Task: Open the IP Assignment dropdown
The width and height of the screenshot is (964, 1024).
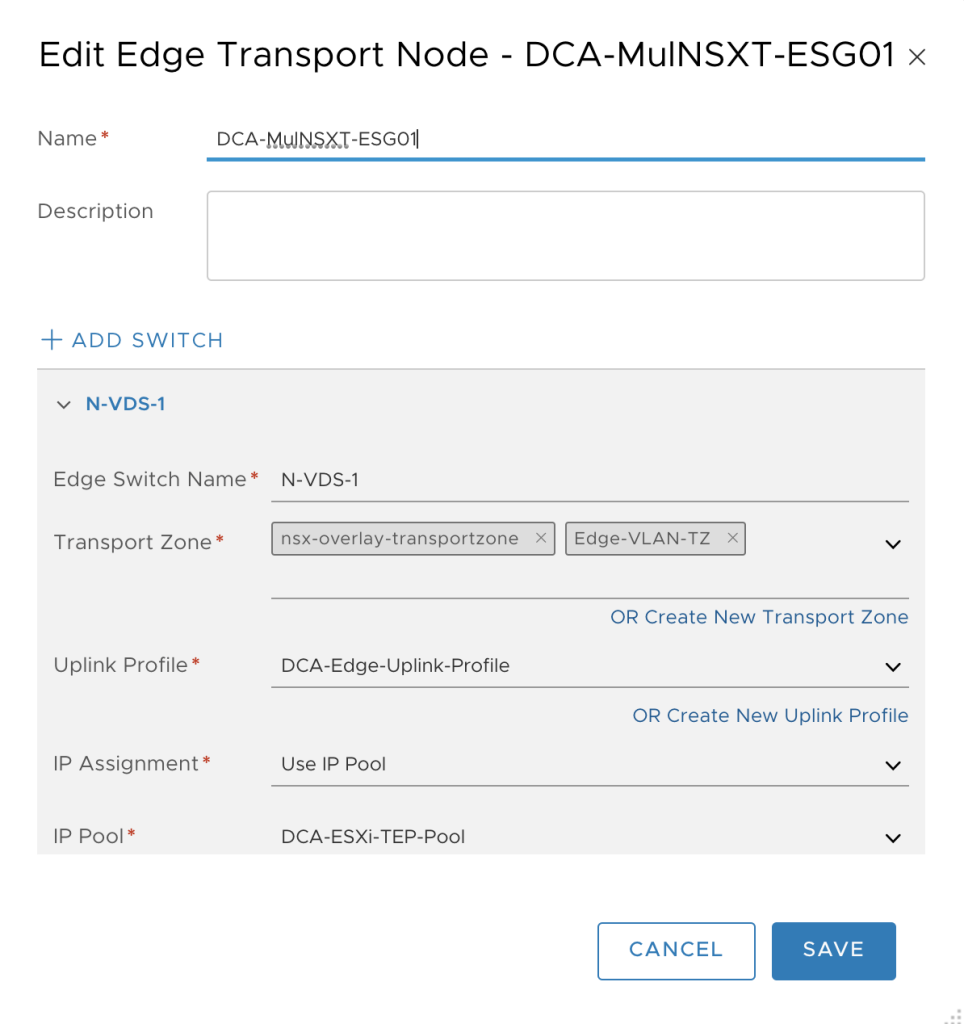Action: coord(590,765)
